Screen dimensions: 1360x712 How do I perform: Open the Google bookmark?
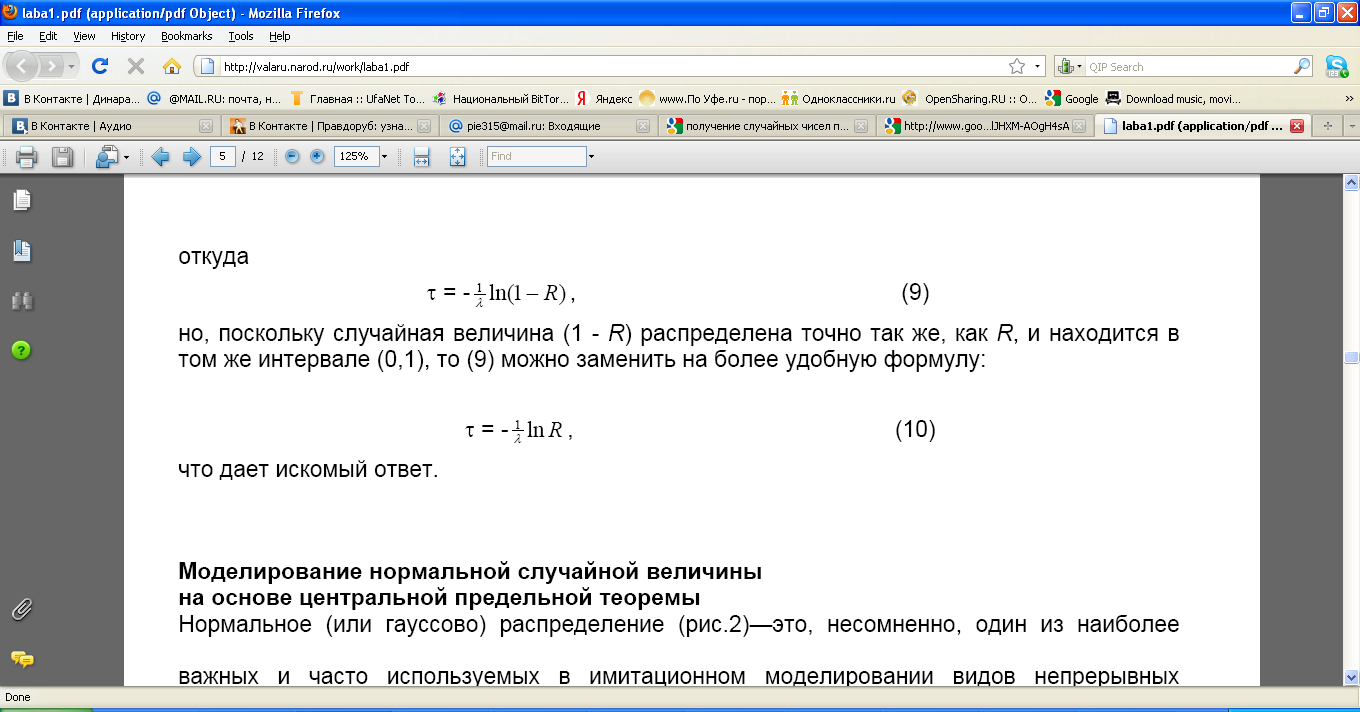coord(1072,99)
